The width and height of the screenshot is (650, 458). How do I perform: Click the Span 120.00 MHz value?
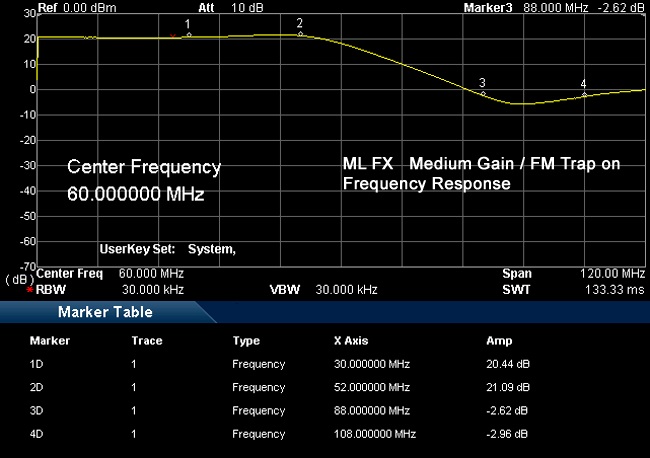(612, 274)
